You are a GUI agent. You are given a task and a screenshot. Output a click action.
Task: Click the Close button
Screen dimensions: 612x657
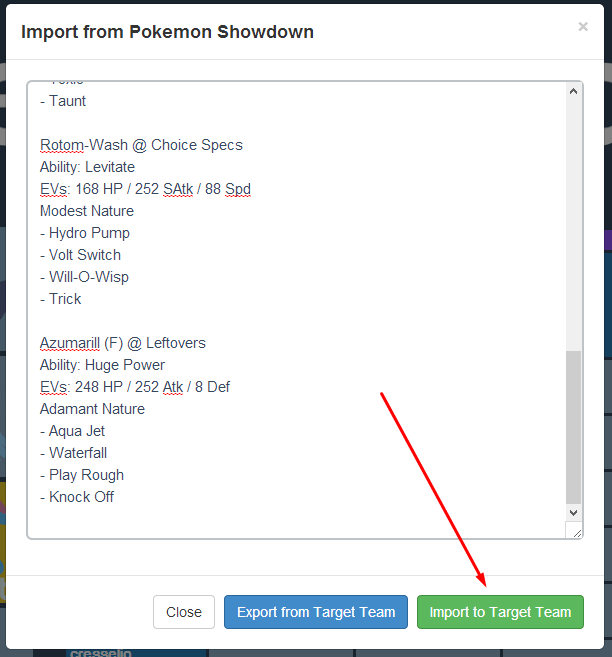[x=184, y=612]
